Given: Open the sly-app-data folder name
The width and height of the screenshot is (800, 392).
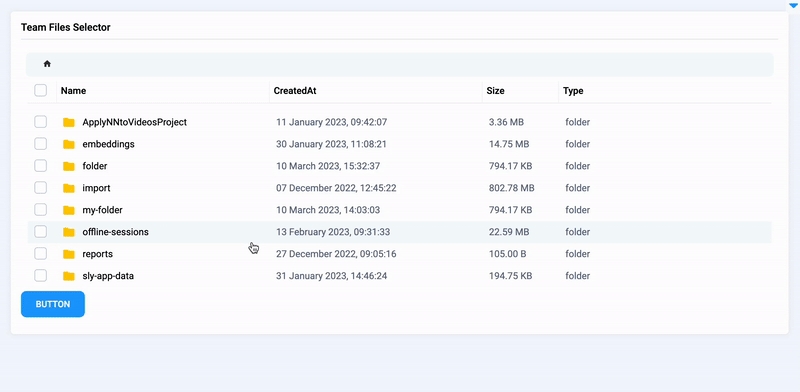Looking at the screenshot, I should pos(108,276).
